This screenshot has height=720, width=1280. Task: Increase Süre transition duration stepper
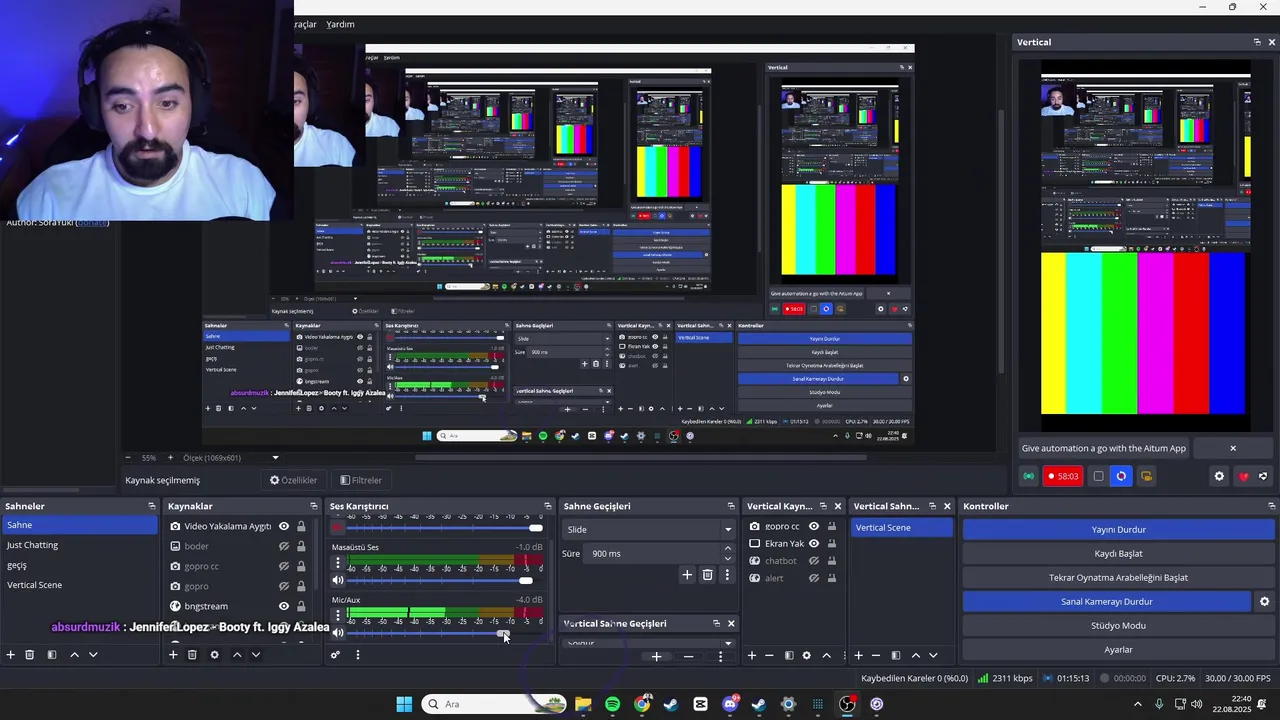[727, 549]
